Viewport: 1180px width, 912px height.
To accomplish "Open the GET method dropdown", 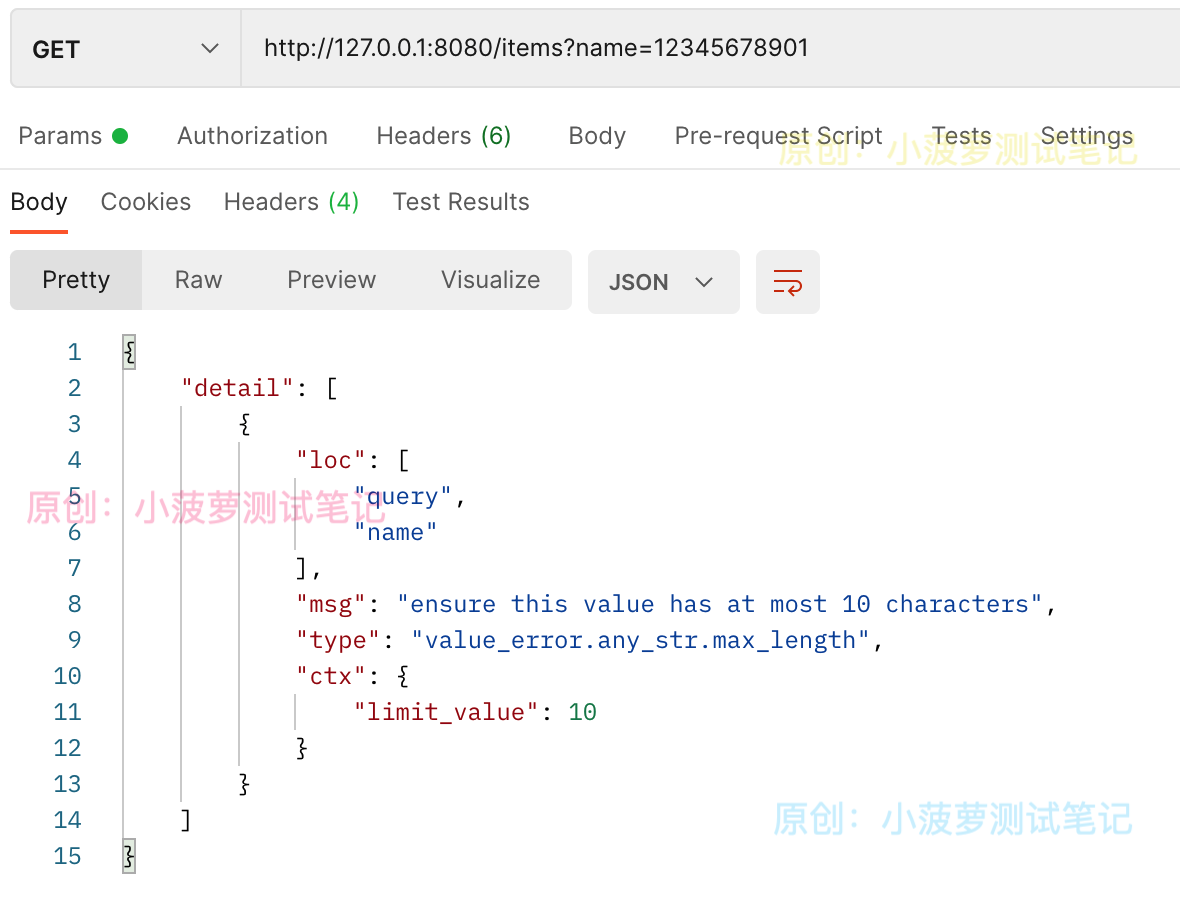I will pos(126,49).
